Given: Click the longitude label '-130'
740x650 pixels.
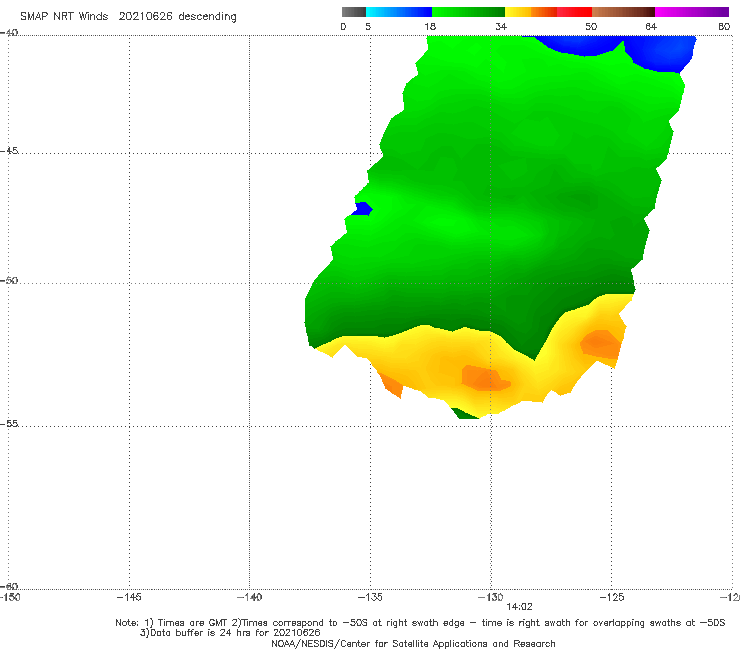Looking at the screenshot, I should tap(490, 597).
